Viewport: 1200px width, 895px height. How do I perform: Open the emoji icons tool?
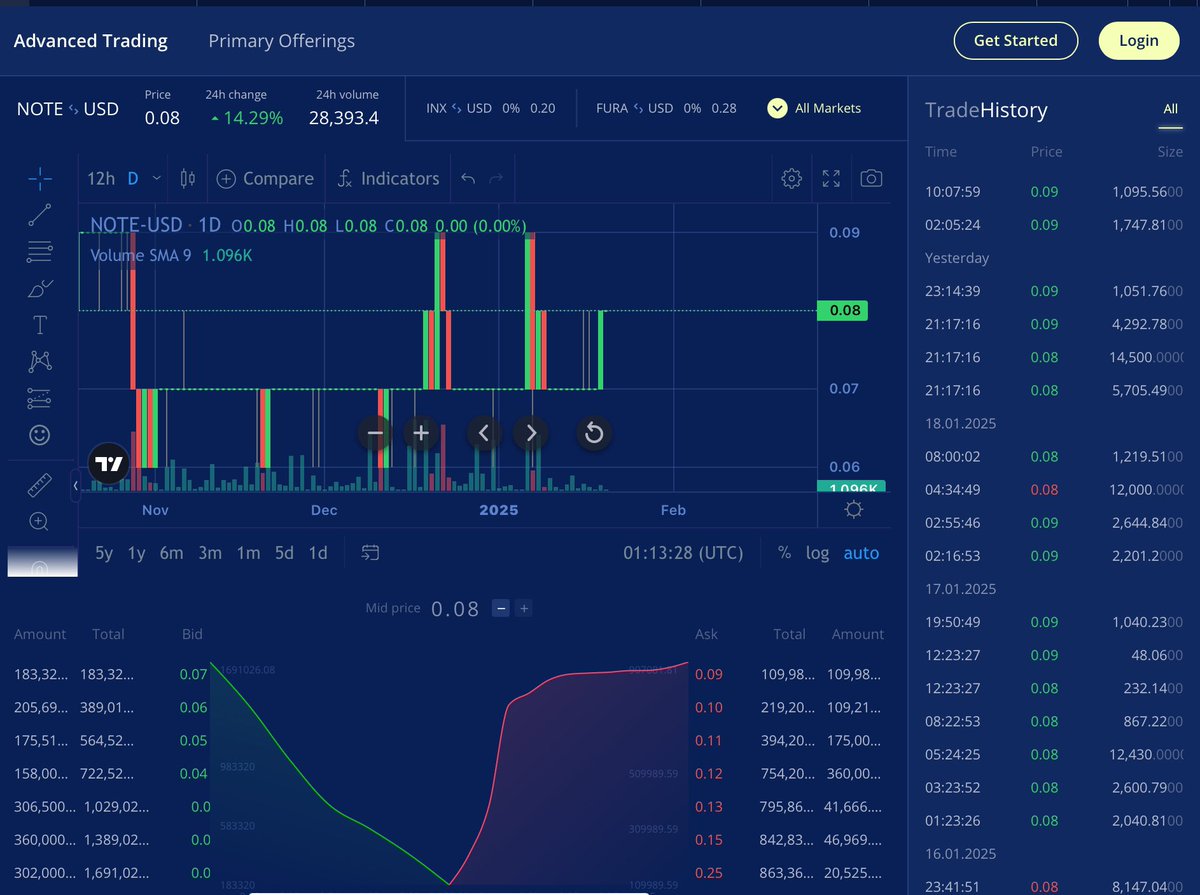pyautogui.click(x=40, y=435)
